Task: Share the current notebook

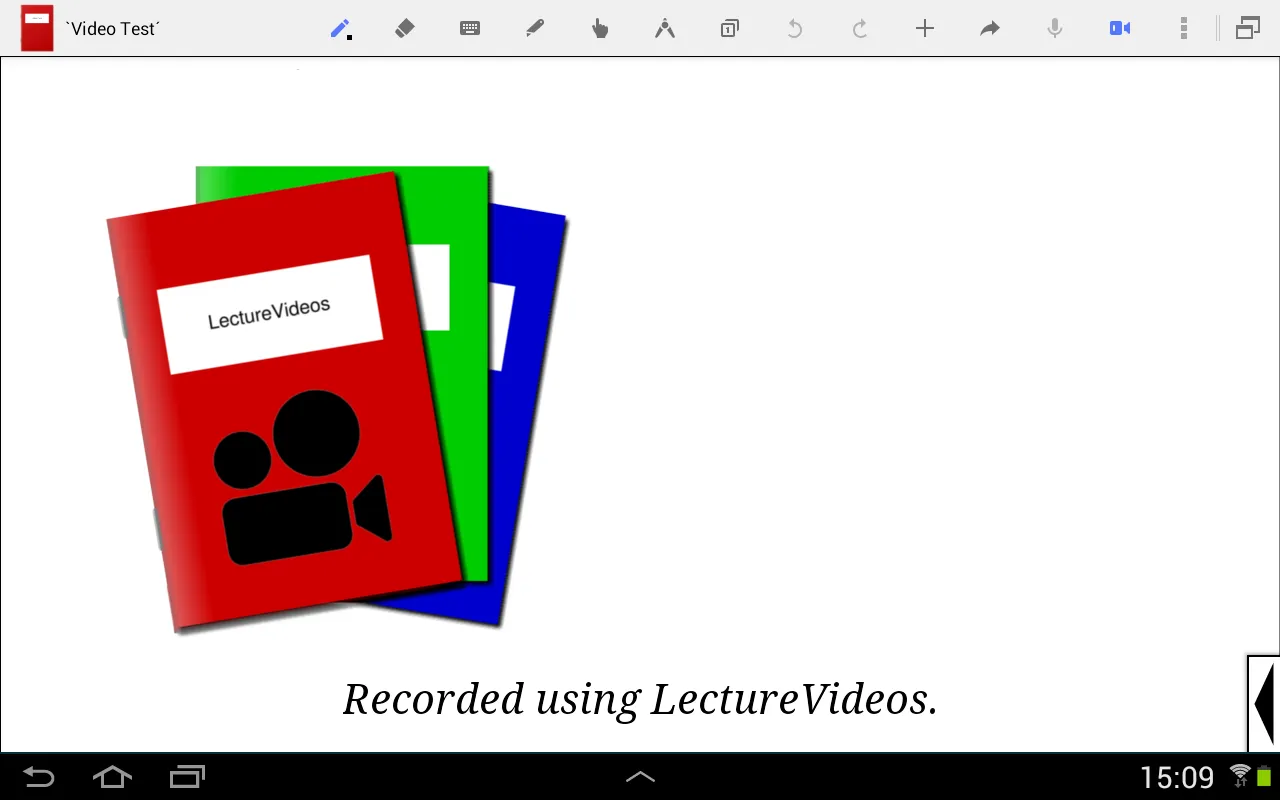Action: coord(989,28)
